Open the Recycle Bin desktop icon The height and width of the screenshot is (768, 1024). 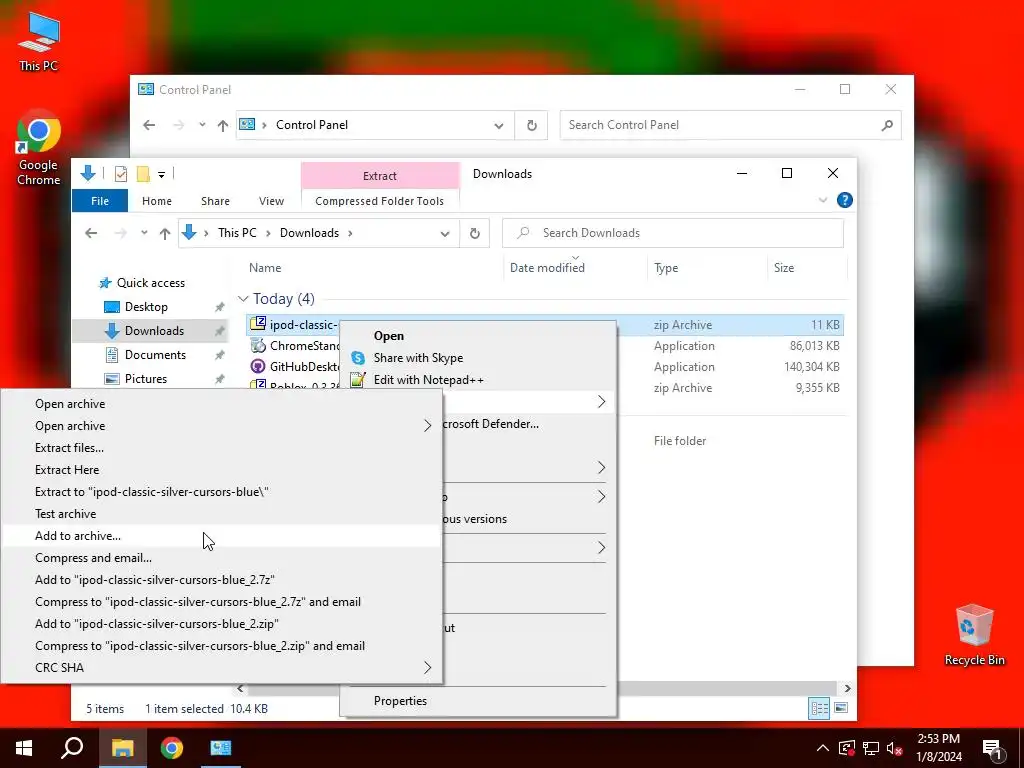pos(974,635)
